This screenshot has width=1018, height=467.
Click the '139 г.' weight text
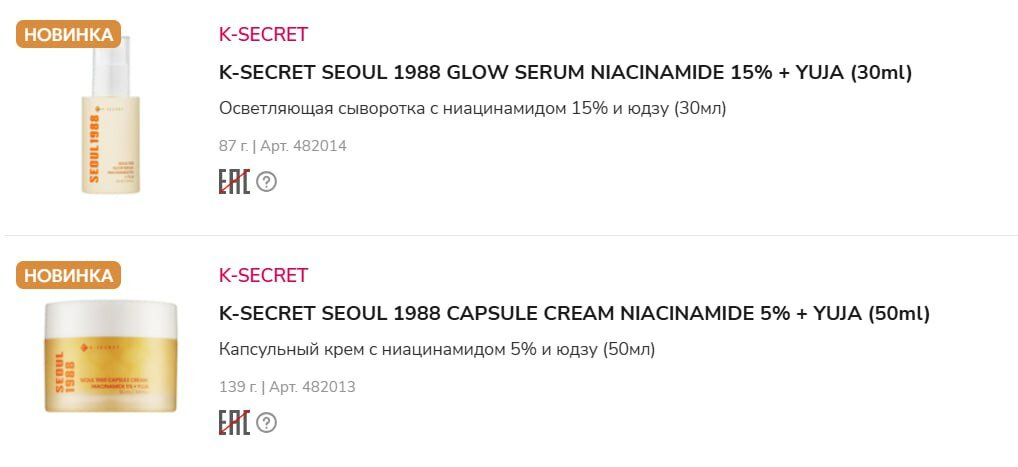237,387
